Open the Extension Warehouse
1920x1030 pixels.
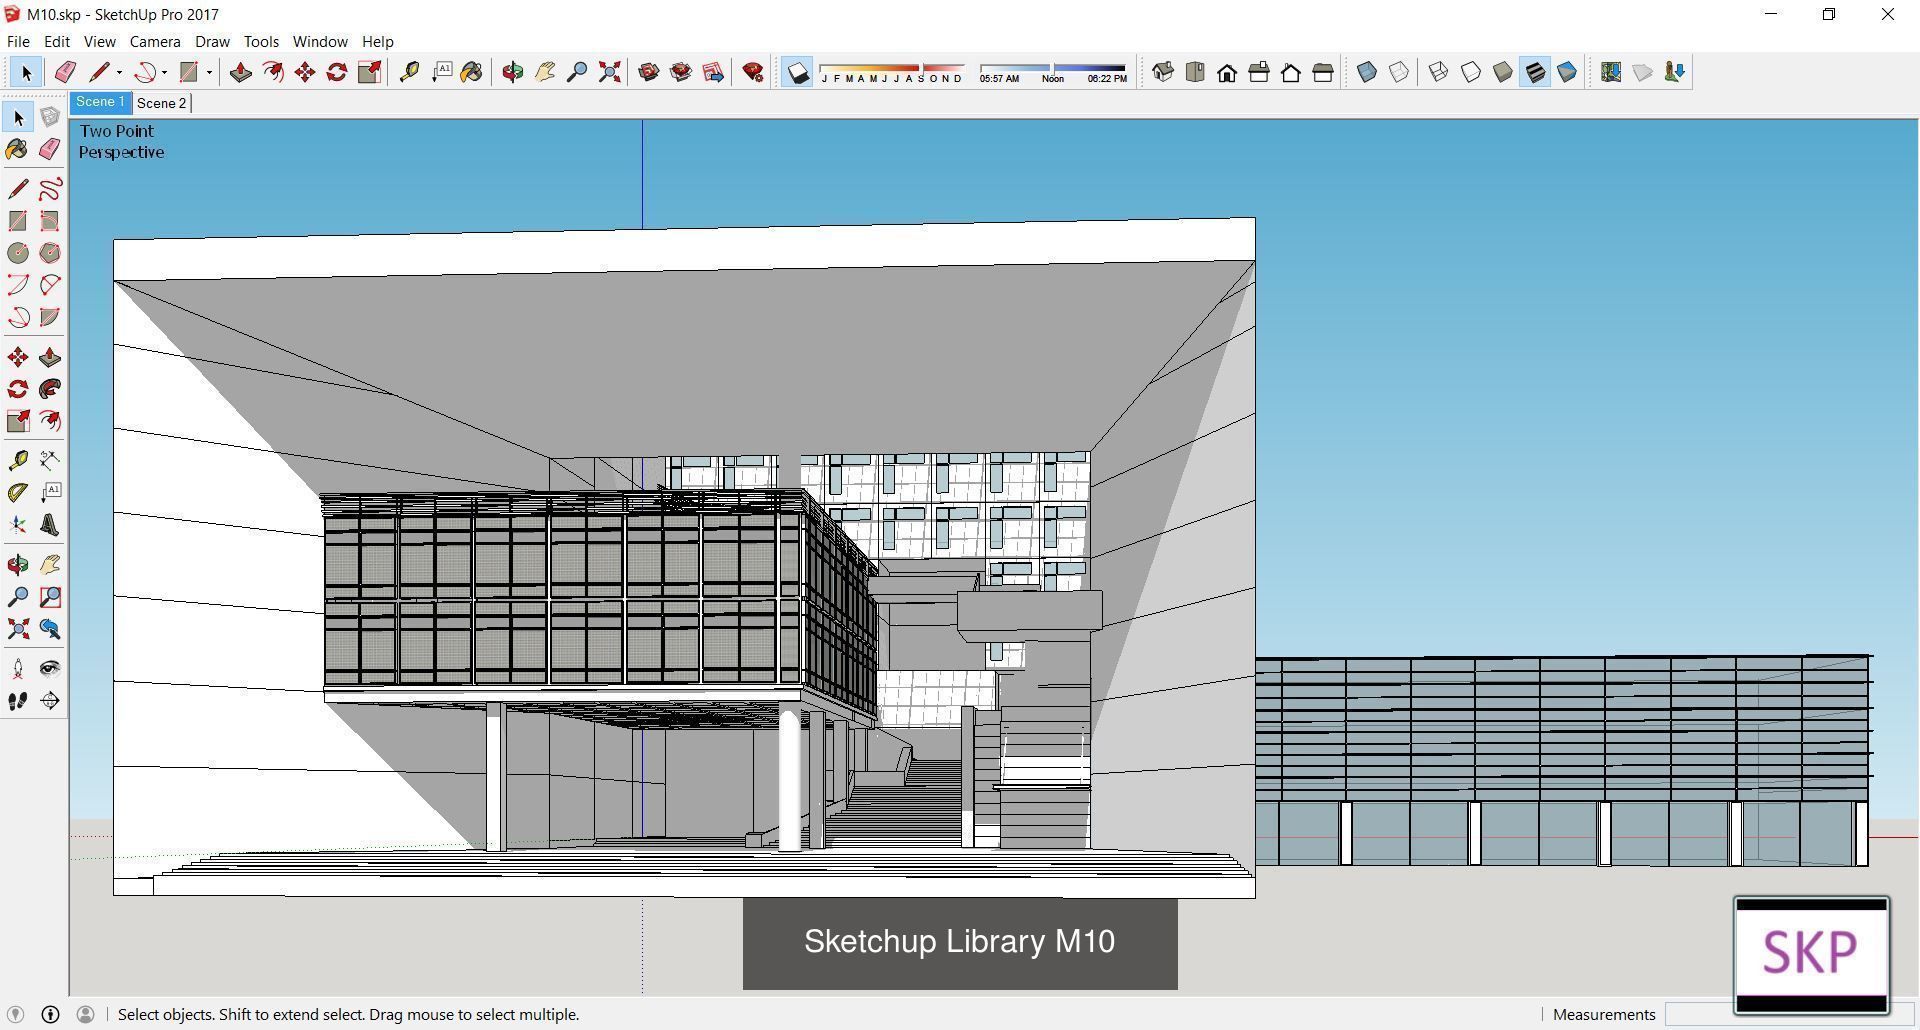pos(681,72)
